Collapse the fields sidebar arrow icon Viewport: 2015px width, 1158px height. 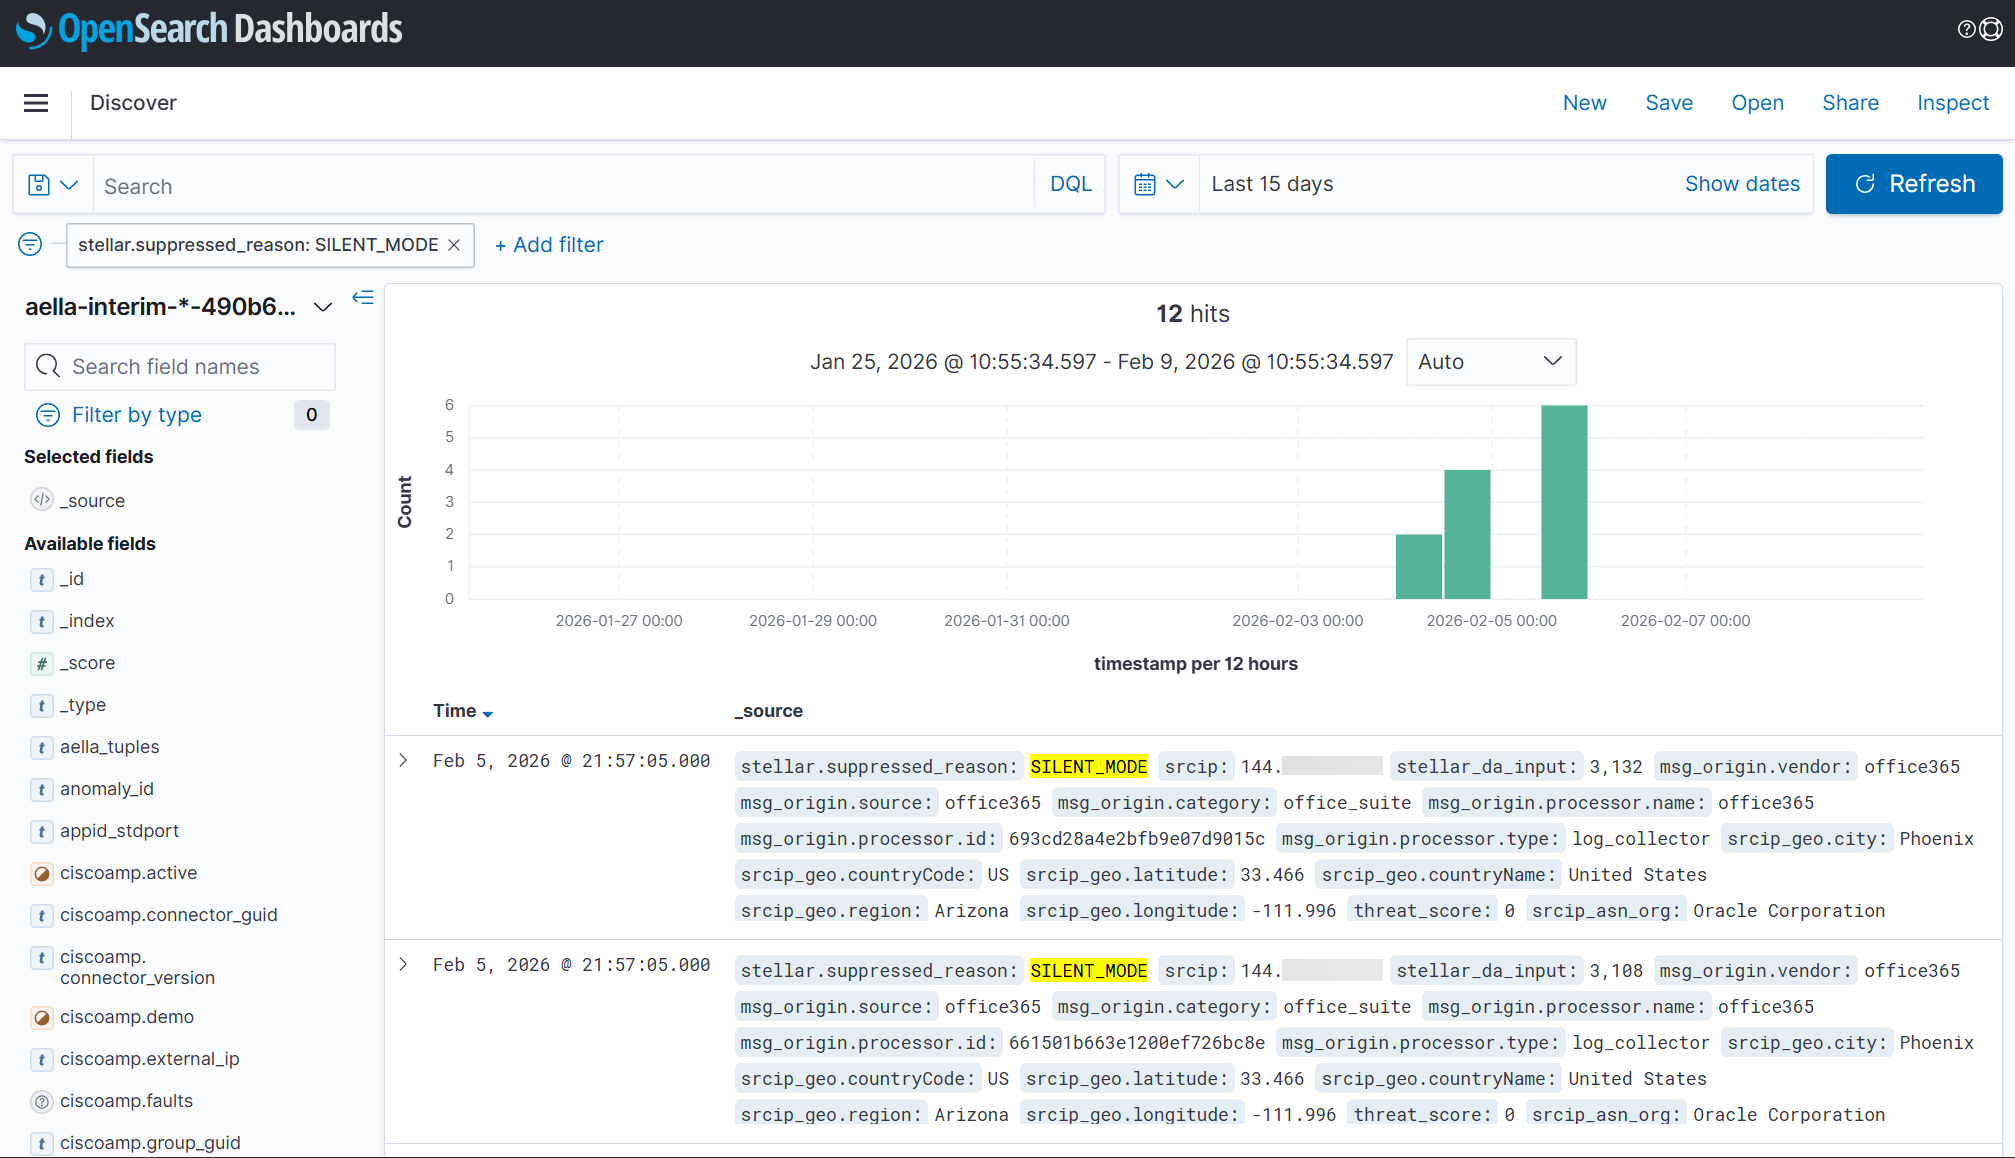click(x=363, y=298)
